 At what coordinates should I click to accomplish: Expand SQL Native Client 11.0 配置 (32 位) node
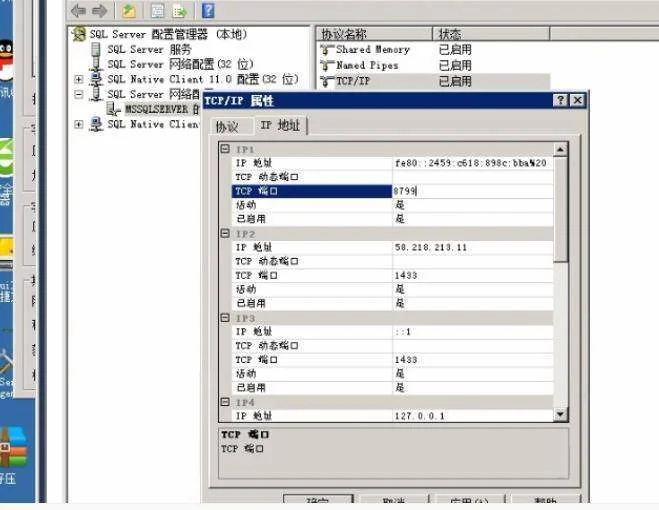coord(79,79)
